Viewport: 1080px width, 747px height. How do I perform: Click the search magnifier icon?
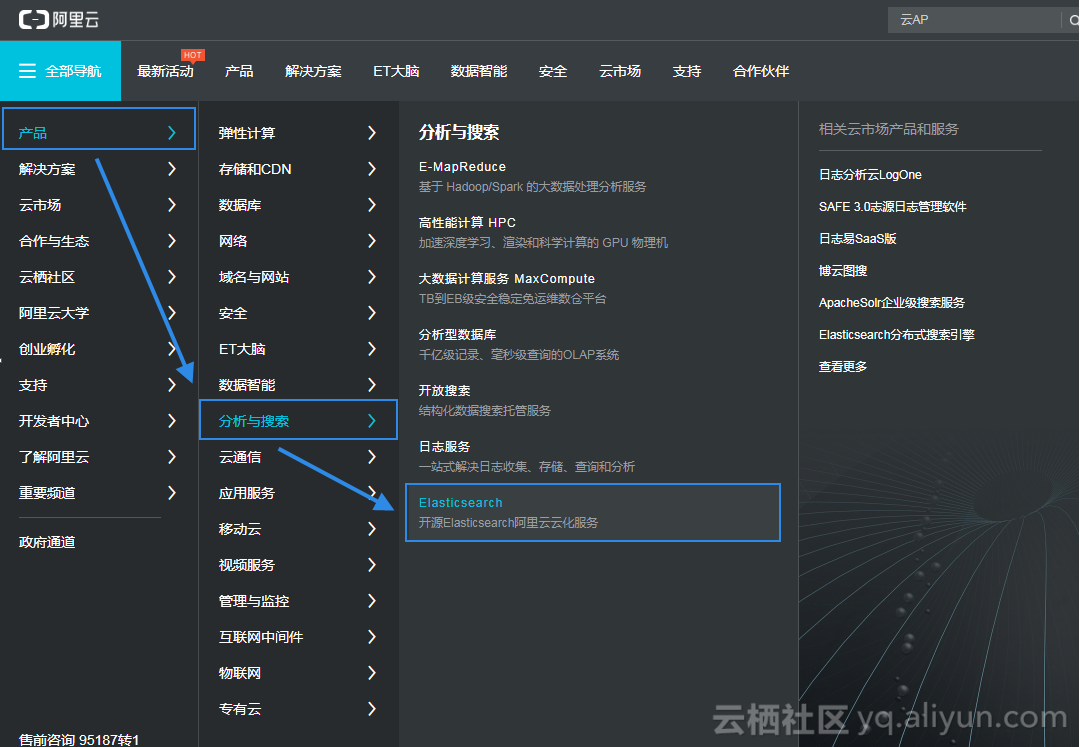[x=1074, y=20]
